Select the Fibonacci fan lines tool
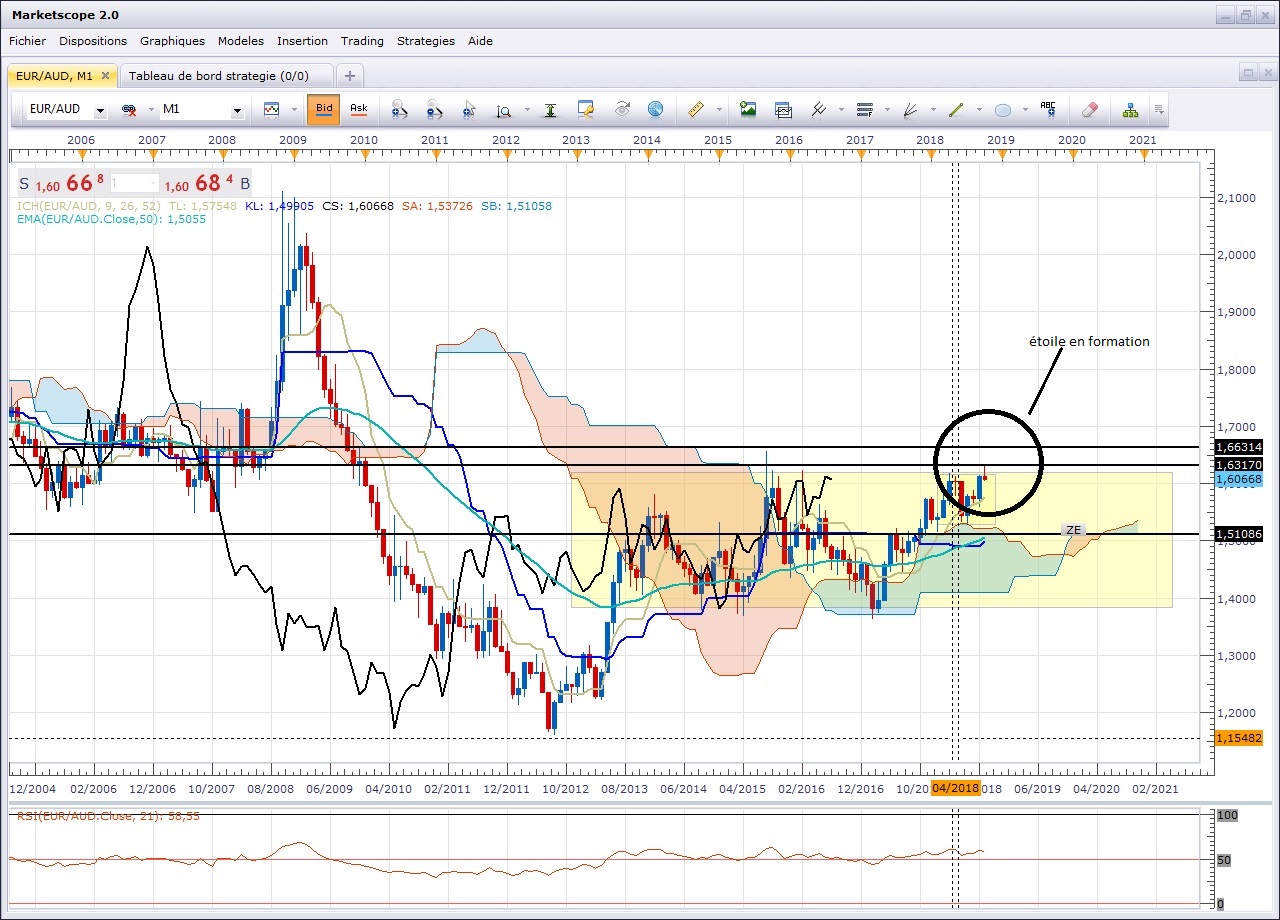Image resolution: width=1280 pixels, height=920 pixels. tap(910, 109)
